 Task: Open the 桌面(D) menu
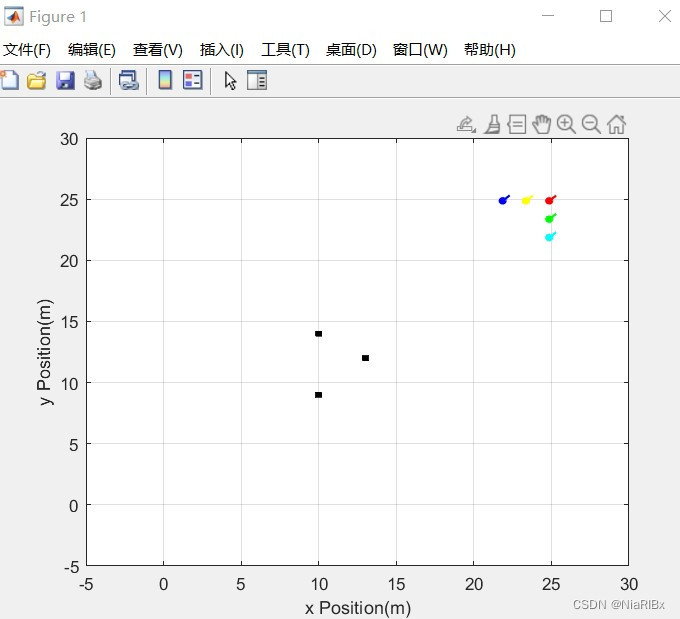pos(351,50)
